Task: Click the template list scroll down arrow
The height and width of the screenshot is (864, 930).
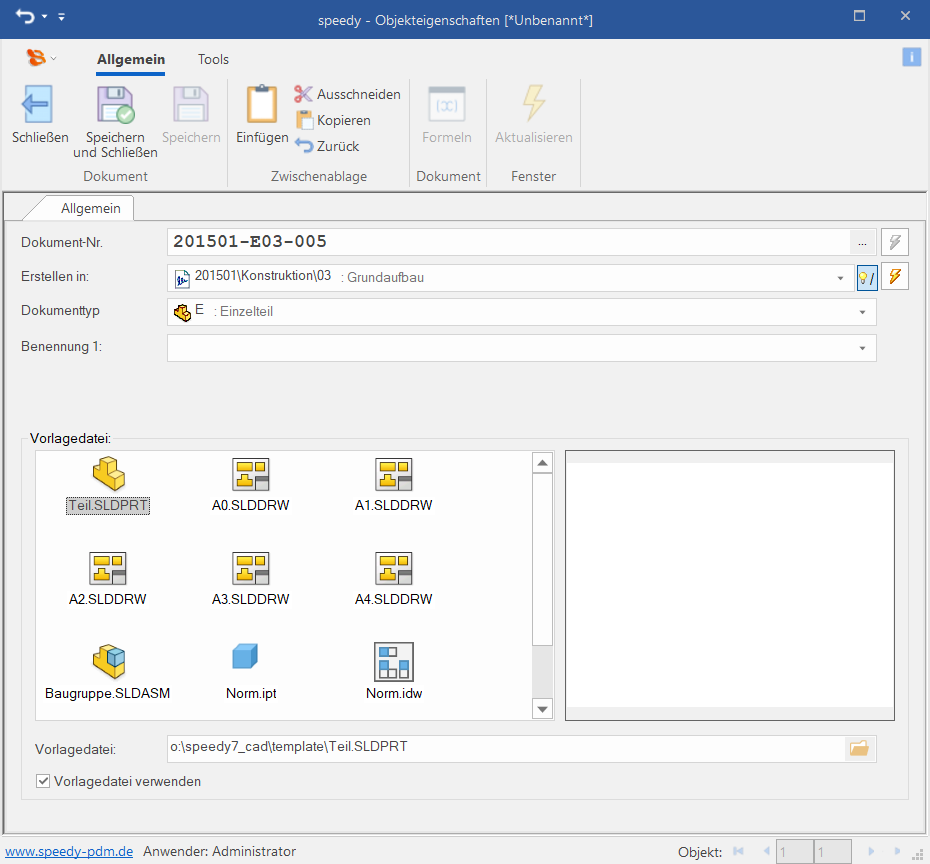Action: pyautogui.click(x=542, y=709)
